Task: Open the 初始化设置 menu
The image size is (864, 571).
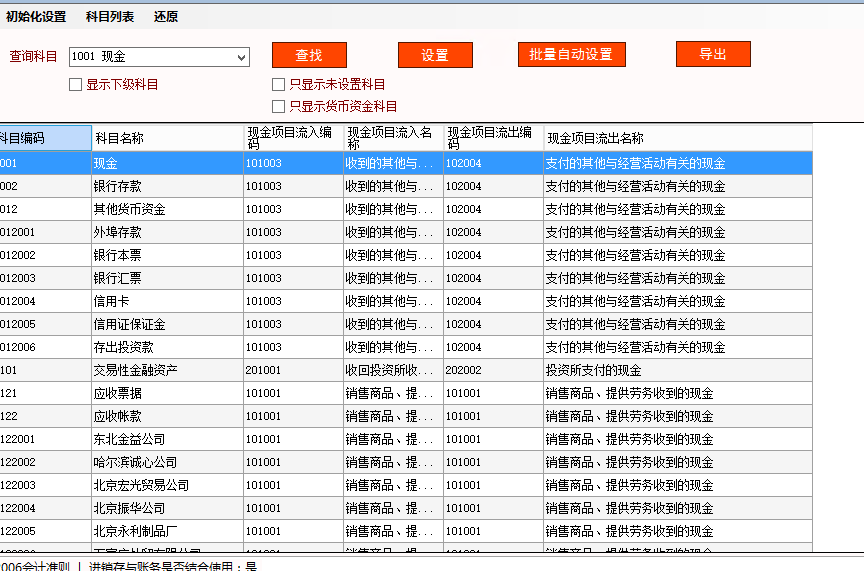Action: click(36, 17)
